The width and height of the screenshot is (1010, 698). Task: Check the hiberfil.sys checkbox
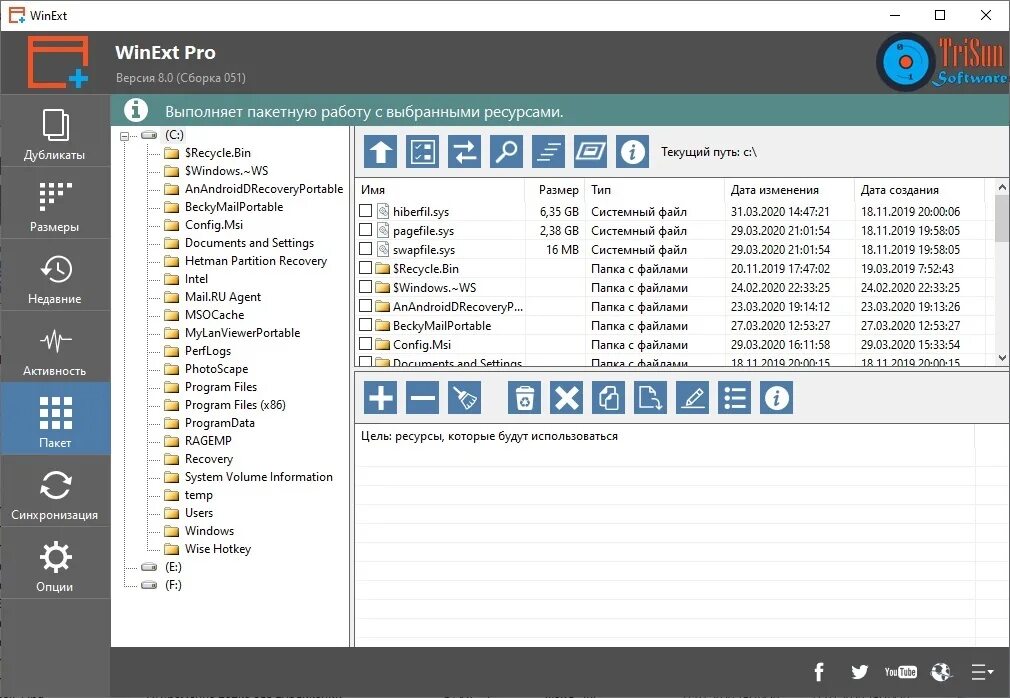tap(365, 211)
